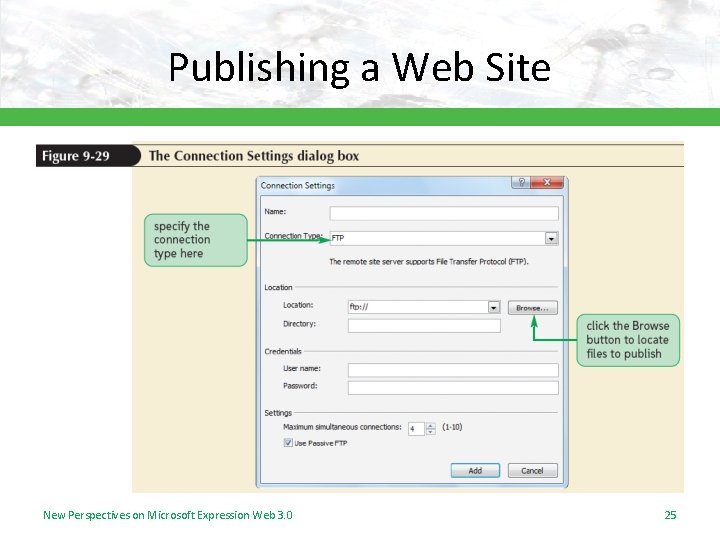Click the Cancel button
Screen dimensions: 720x540
coord(533,471)
